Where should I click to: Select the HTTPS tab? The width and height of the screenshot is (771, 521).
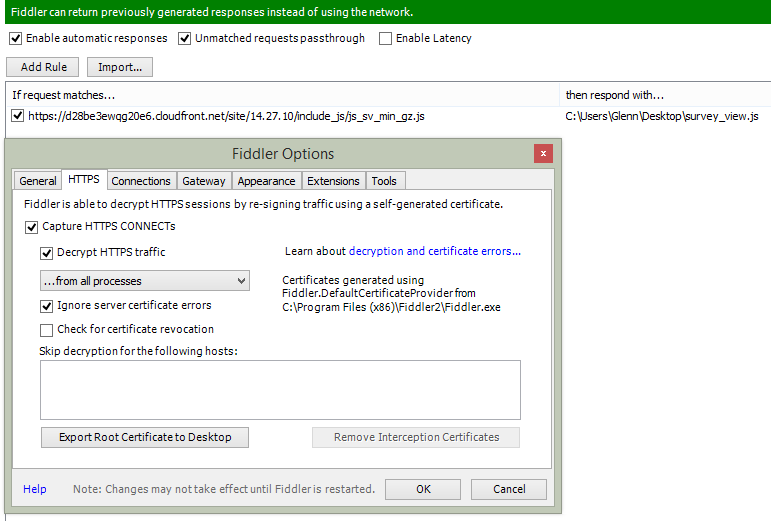point(84,179)
